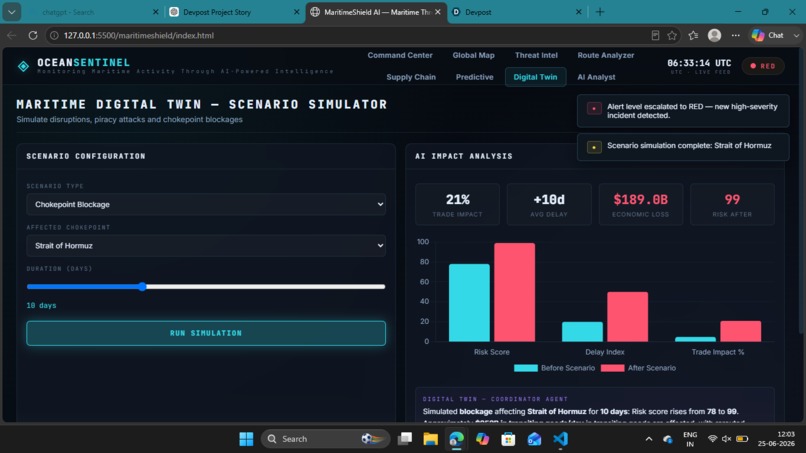Click the 06:33:14 UTC clock
806x453 pixels.
tap(699, 63)
